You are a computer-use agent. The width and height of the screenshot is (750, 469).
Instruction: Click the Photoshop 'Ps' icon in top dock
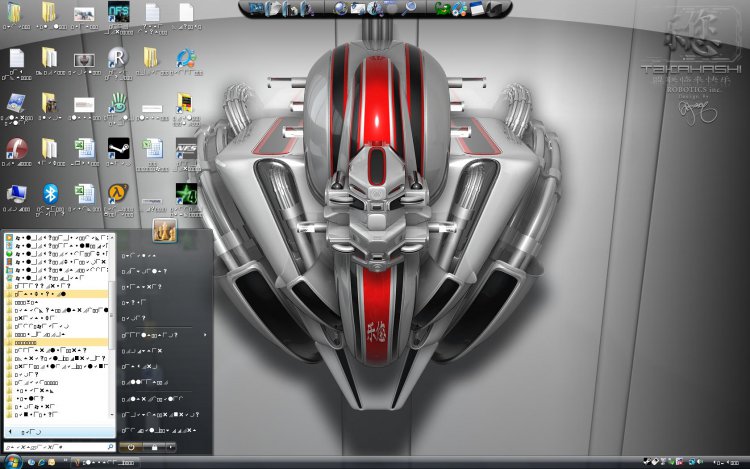click(x=257, y=9)
